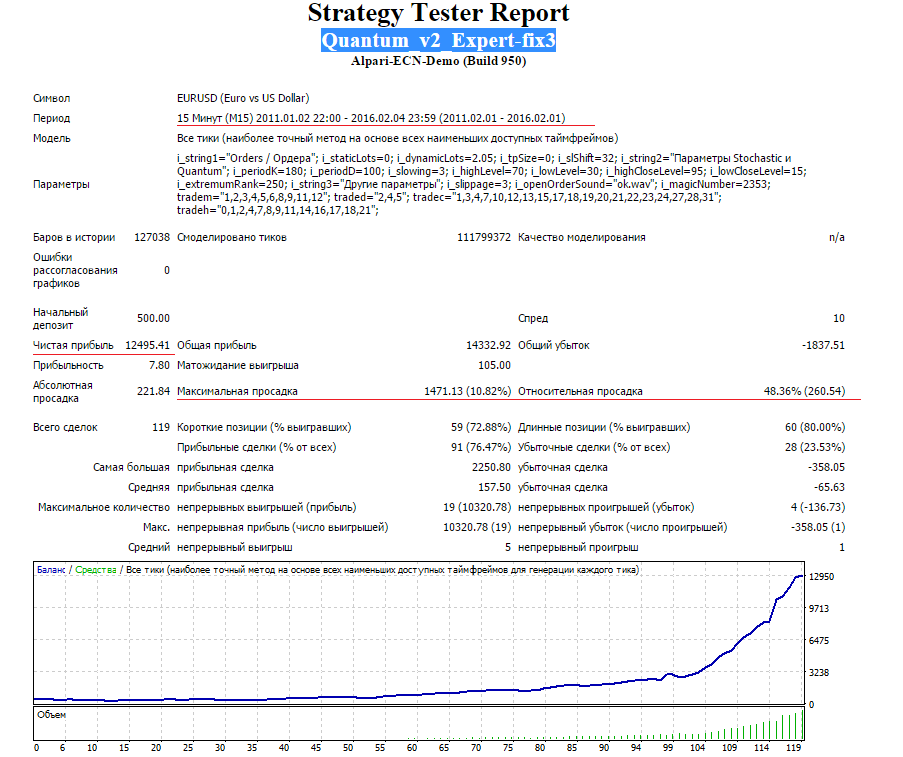Click the 'Длинные позиции (% выигравших)' label

(x=604, y=427)
